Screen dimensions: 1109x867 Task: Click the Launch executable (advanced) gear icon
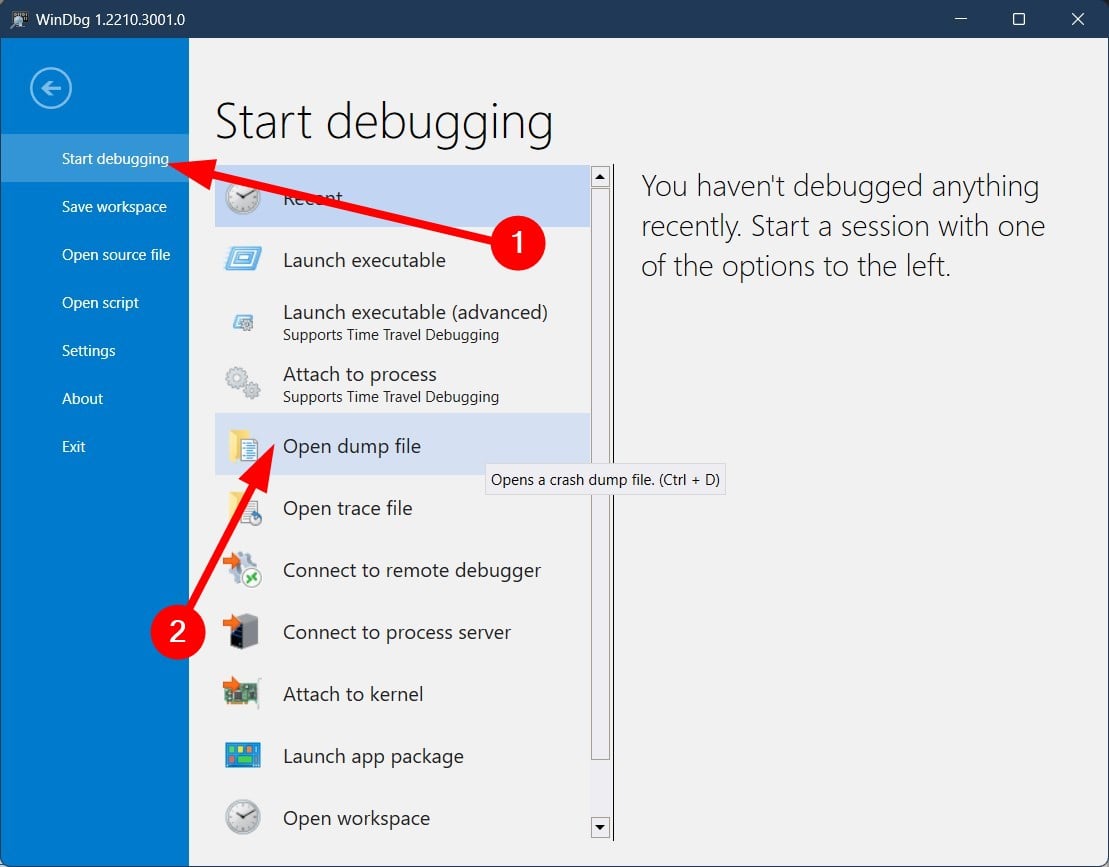point(243,322)
